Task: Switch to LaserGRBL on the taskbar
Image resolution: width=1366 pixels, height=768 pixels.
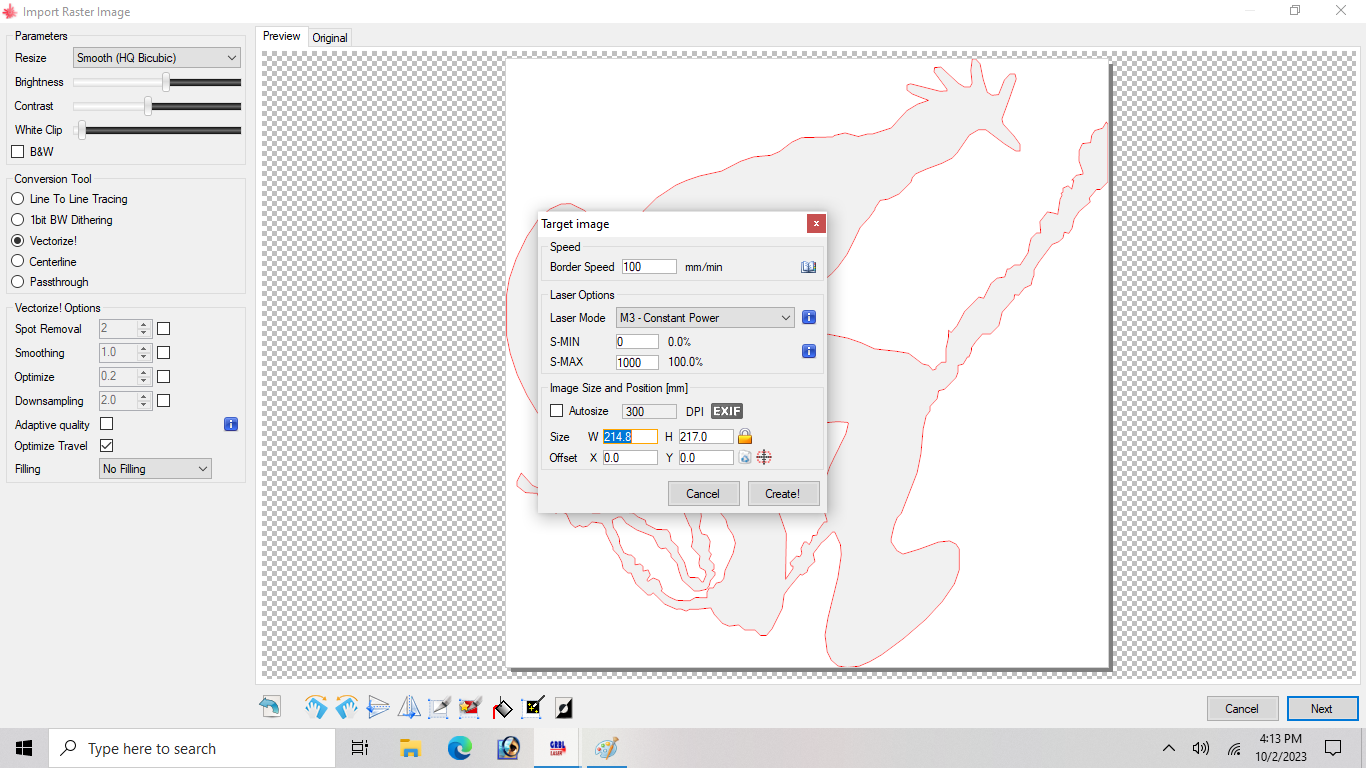Action: click(557, 748)
